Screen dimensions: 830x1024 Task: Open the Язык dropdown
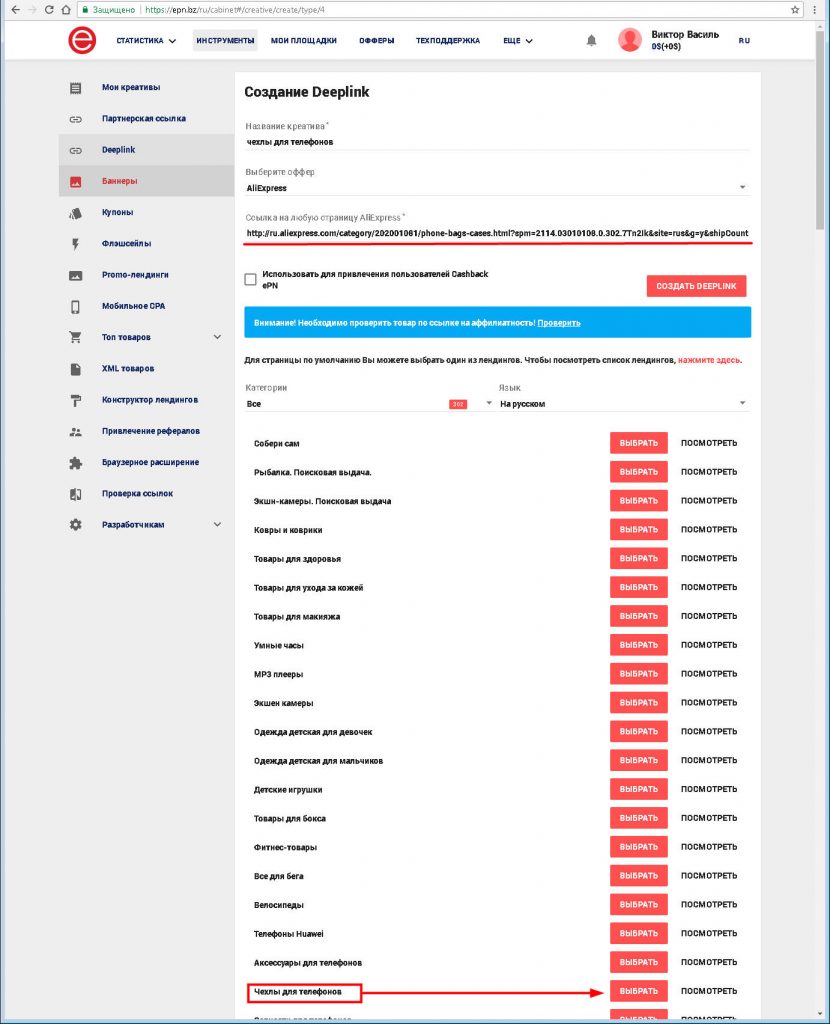tap(623, 404)
